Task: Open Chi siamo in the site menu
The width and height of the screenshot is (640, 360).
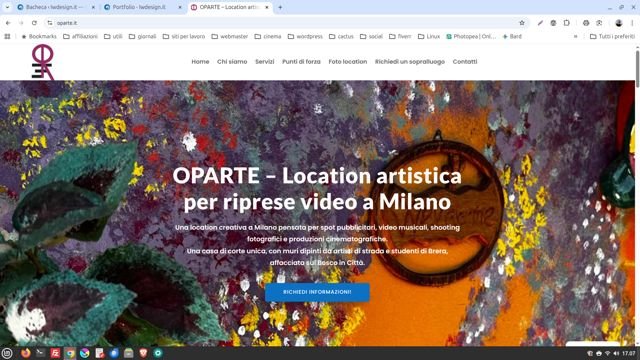Action: 232,62
